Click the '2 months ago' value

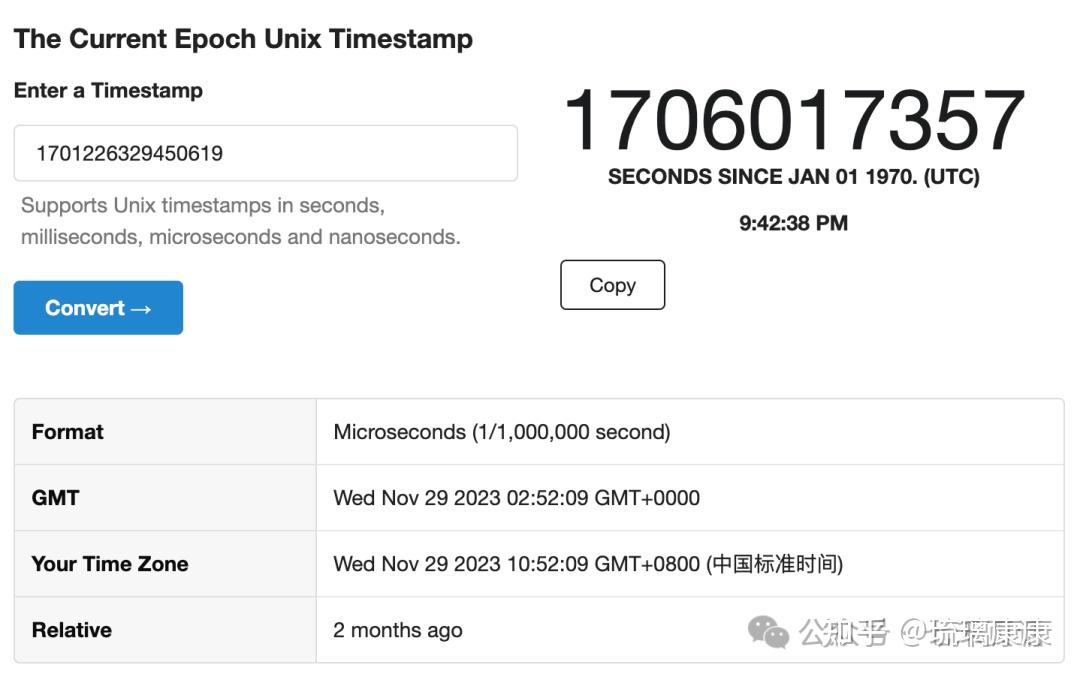click(x=398, y=630)
